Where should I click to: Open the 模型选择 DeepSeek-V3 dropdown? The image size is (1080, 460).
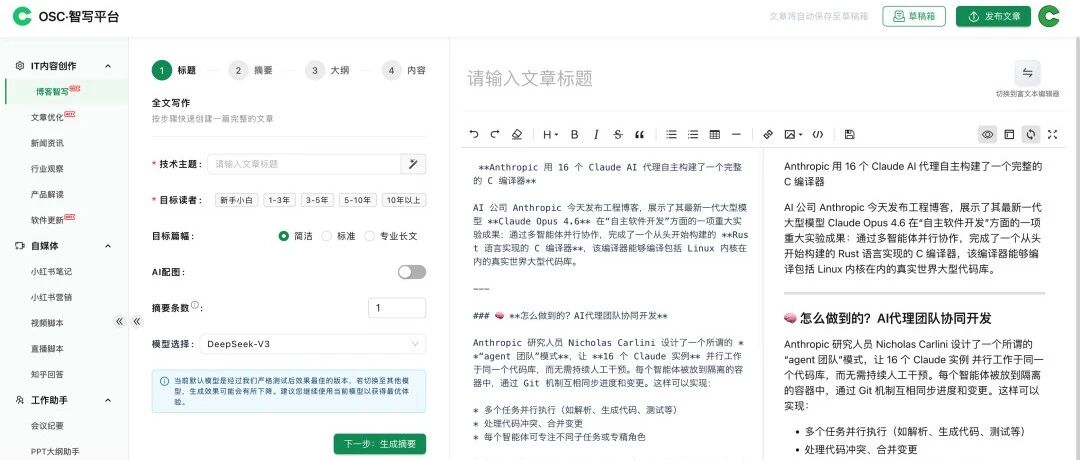[313, 344]
